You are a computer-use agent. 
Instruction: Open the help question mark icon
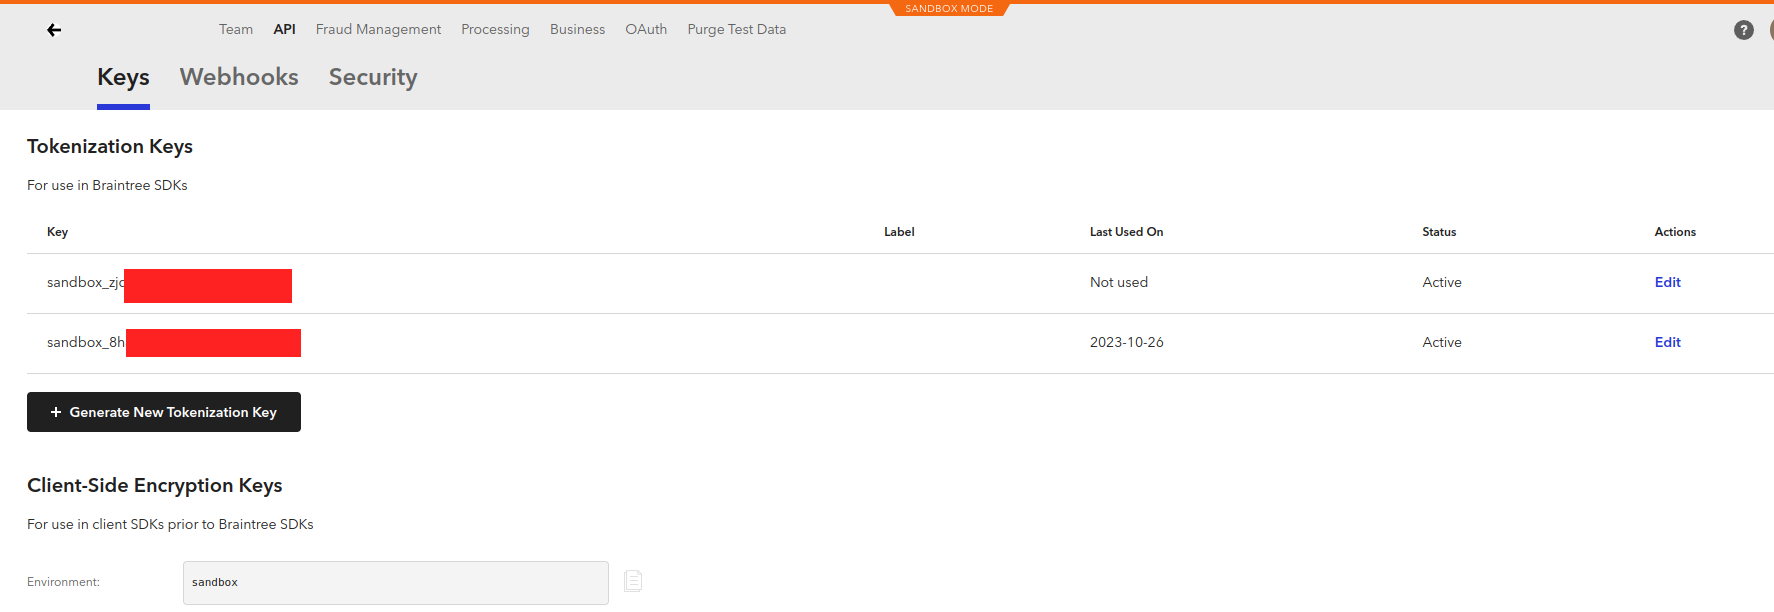(1743, 30)
